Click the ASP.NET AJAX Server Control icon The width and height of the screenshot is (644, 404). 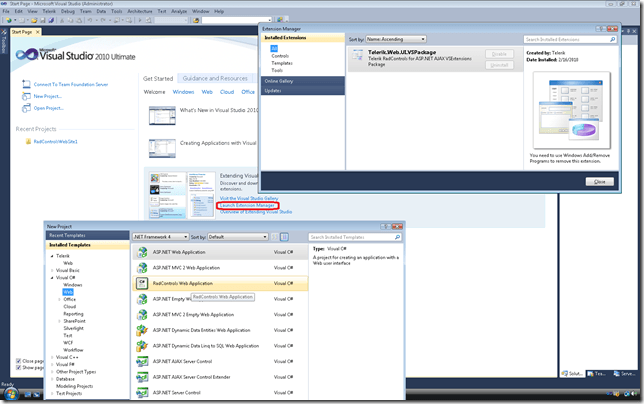click(142, 361)
